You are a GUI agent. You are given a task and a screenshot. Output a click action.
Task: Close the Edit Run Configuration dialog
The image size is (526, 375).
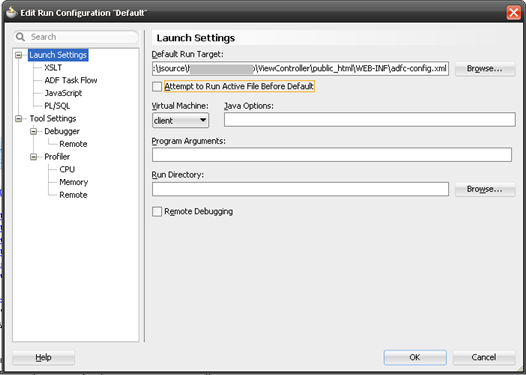pos(514,13)
